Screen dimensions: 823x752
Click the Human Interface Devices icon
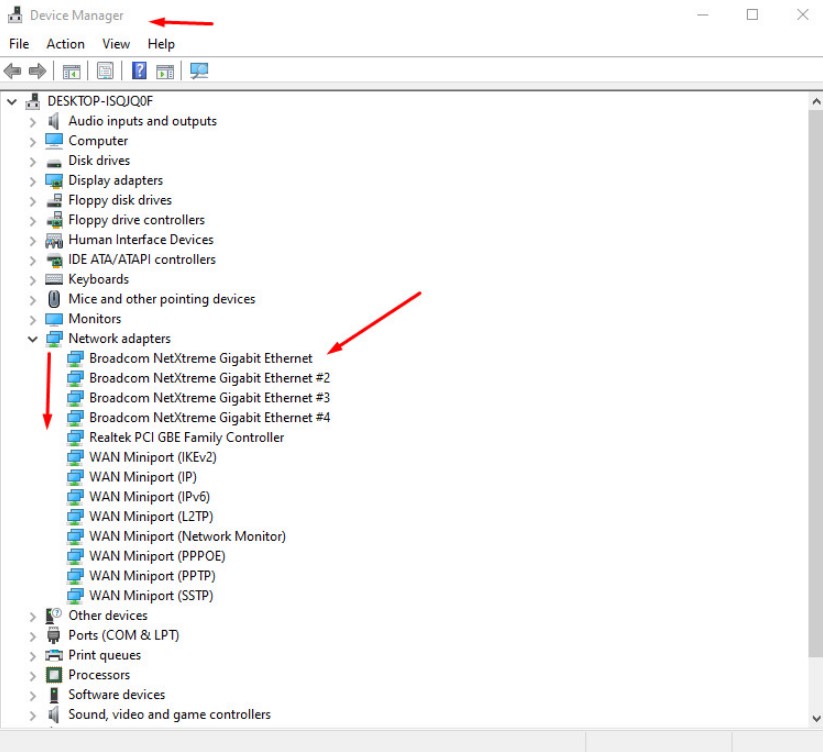[54, 240]
